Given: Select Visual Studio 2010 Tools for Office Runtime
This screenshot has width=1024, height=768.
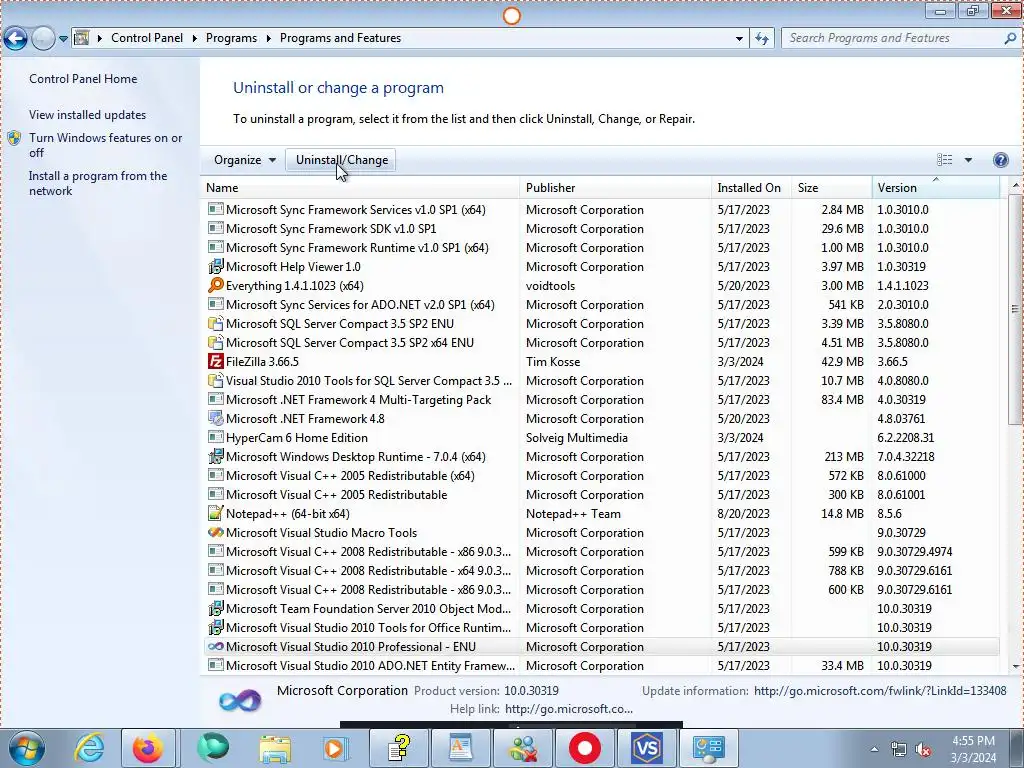Looking at the screenshot, I should (x=603, y=628).
